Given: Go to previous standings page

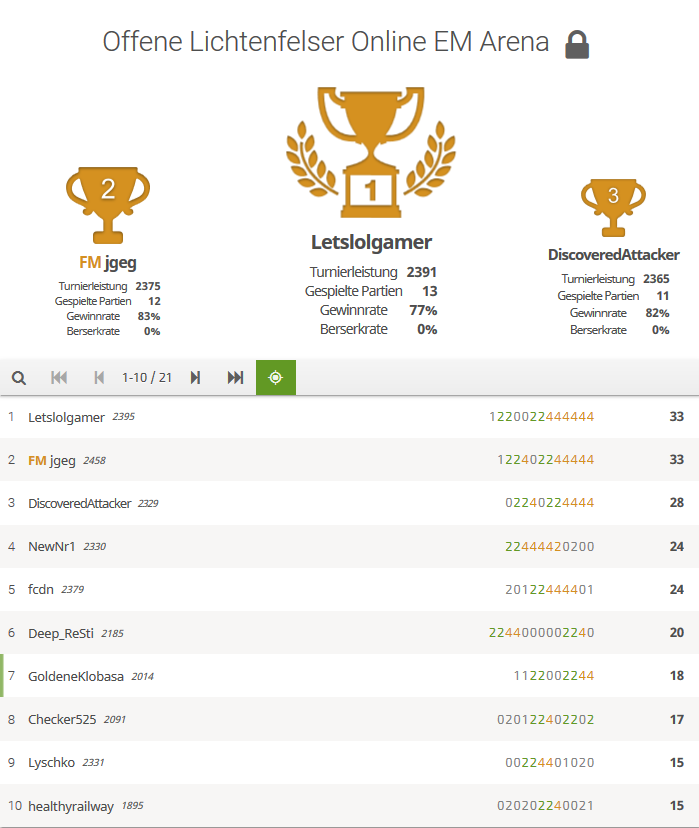Looking at the screenshot, I should click(98, 377).
